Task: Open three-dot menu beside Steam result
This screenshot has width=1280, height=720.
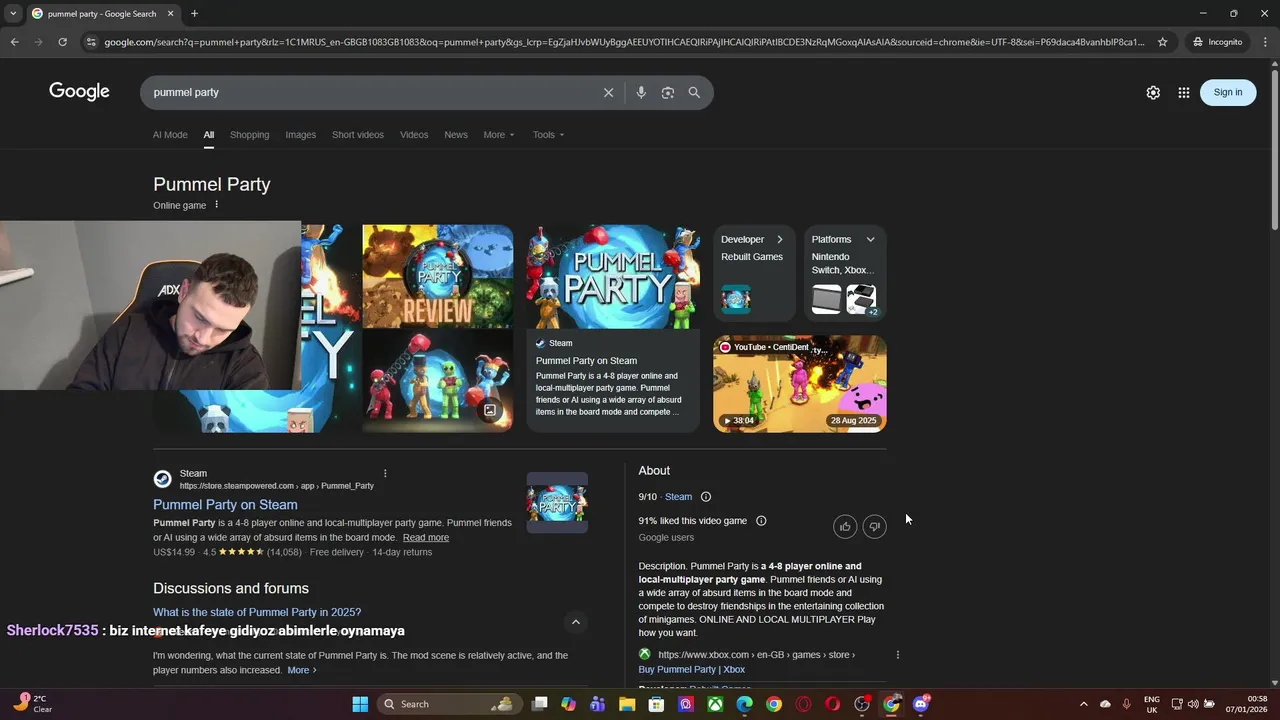Action: [x=385, y=474]
